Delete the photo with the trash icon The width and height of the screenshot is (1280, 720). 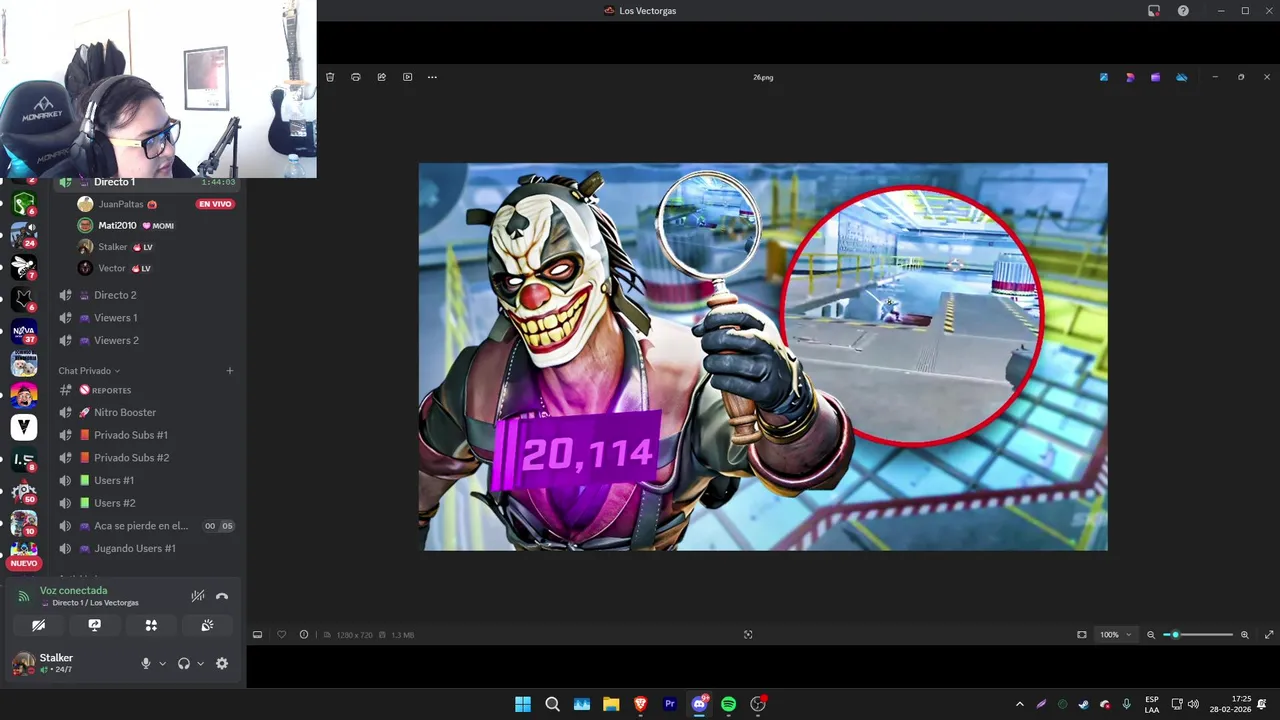pos(330,77)
